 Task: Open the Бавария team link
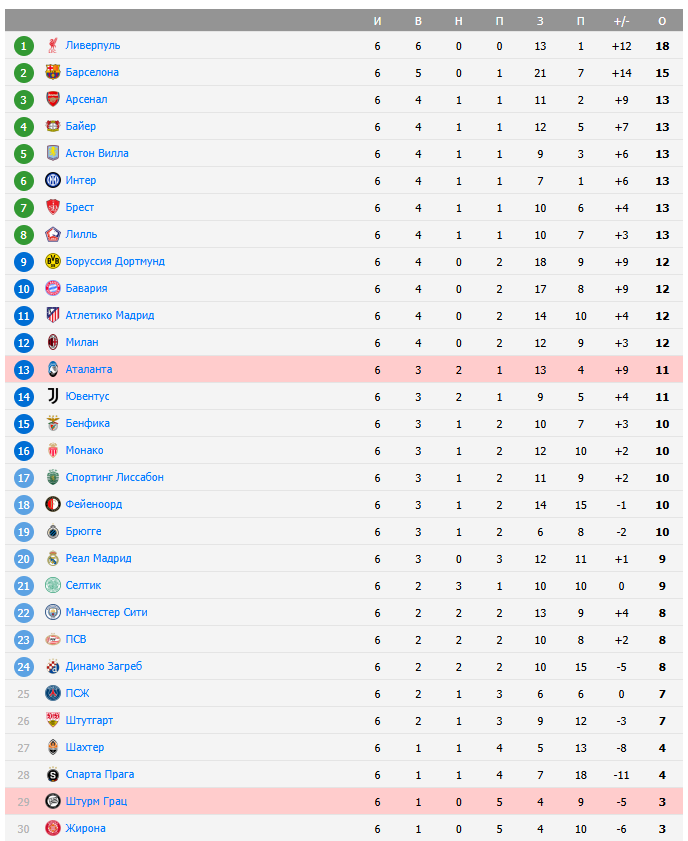(x=86, y=288)
